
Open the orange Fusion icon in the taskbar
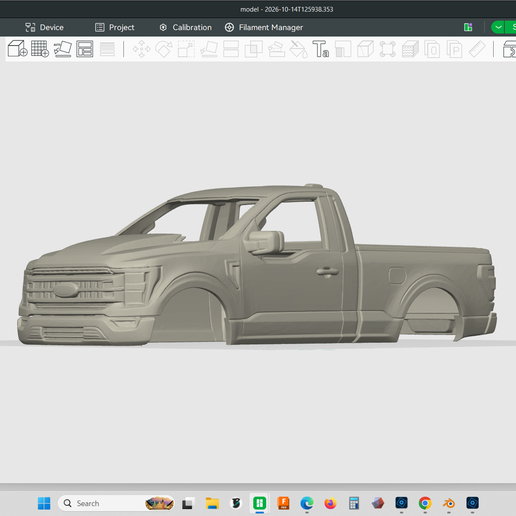[x=283, y=503]
